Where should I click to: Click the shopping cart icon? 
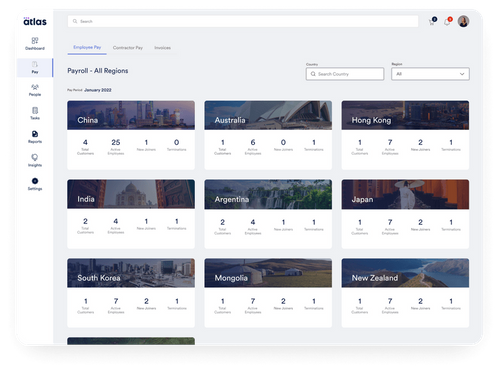(432, 22)
